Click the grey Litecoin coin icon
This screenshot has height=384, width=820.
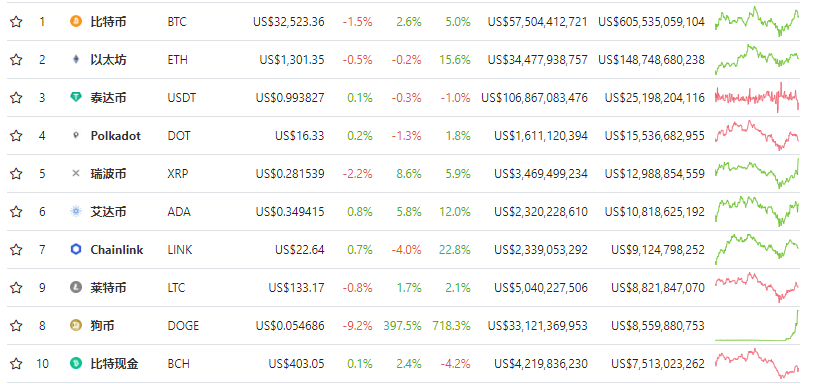[x=76, y=287]
